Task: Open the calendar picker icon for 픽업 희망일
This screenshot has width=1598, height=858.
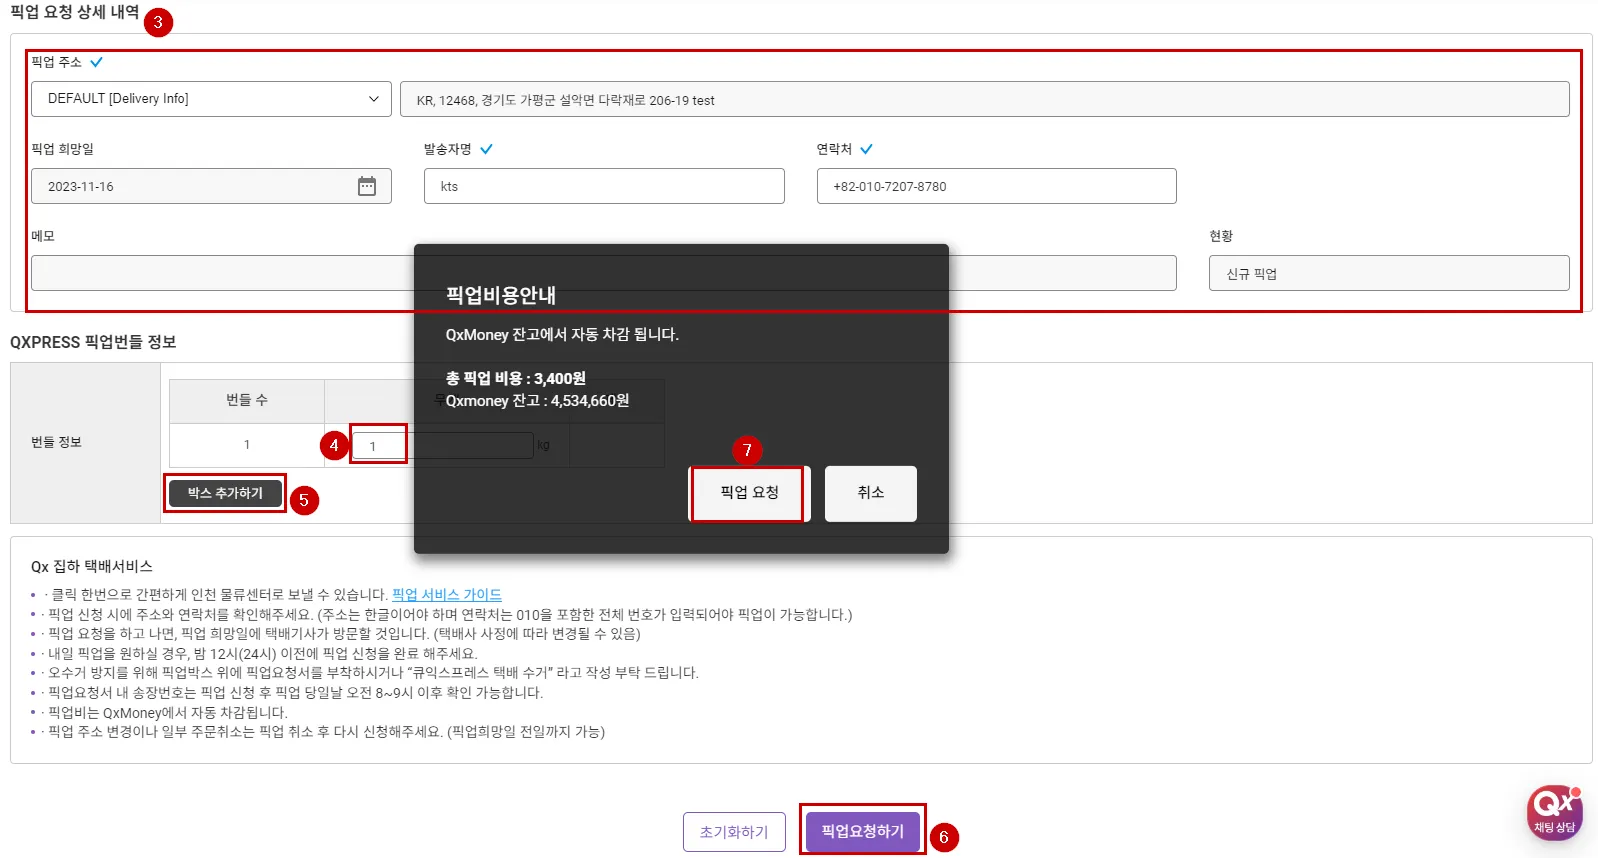Action: (367, 186)
